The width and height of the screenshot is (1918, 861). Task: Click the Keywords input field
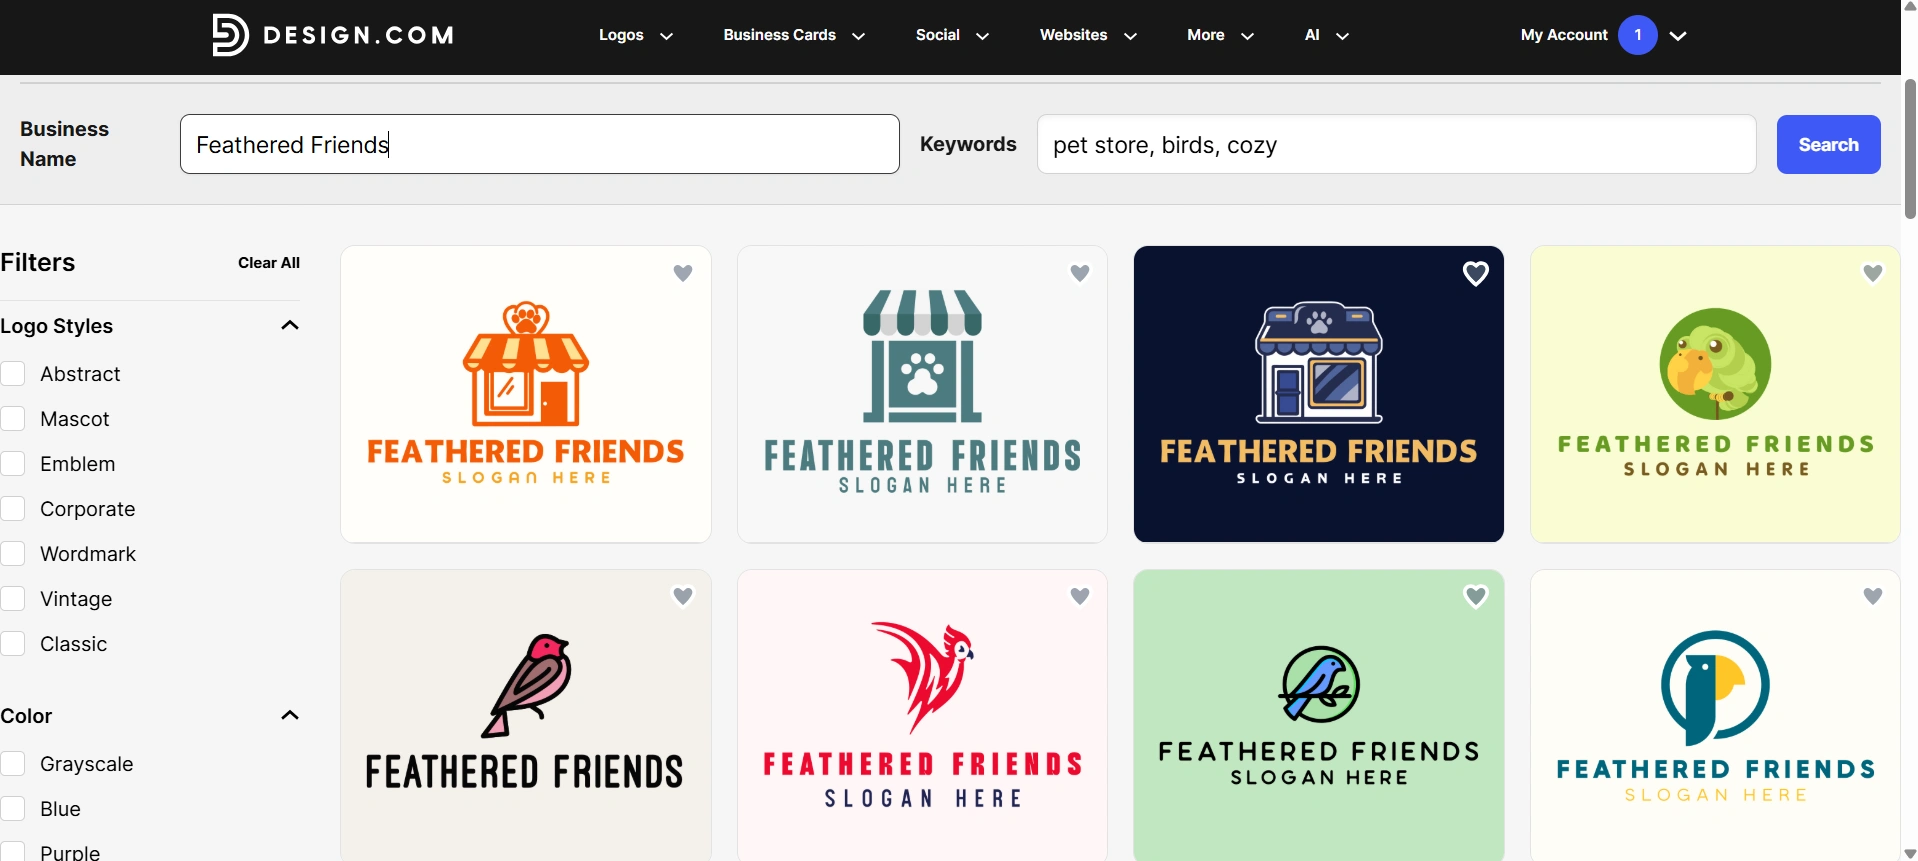[1396, 144]
